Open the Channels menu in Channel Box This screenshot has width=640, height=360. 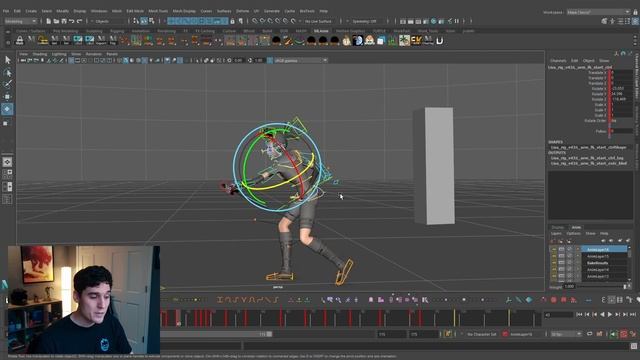[x=558, y=60]
